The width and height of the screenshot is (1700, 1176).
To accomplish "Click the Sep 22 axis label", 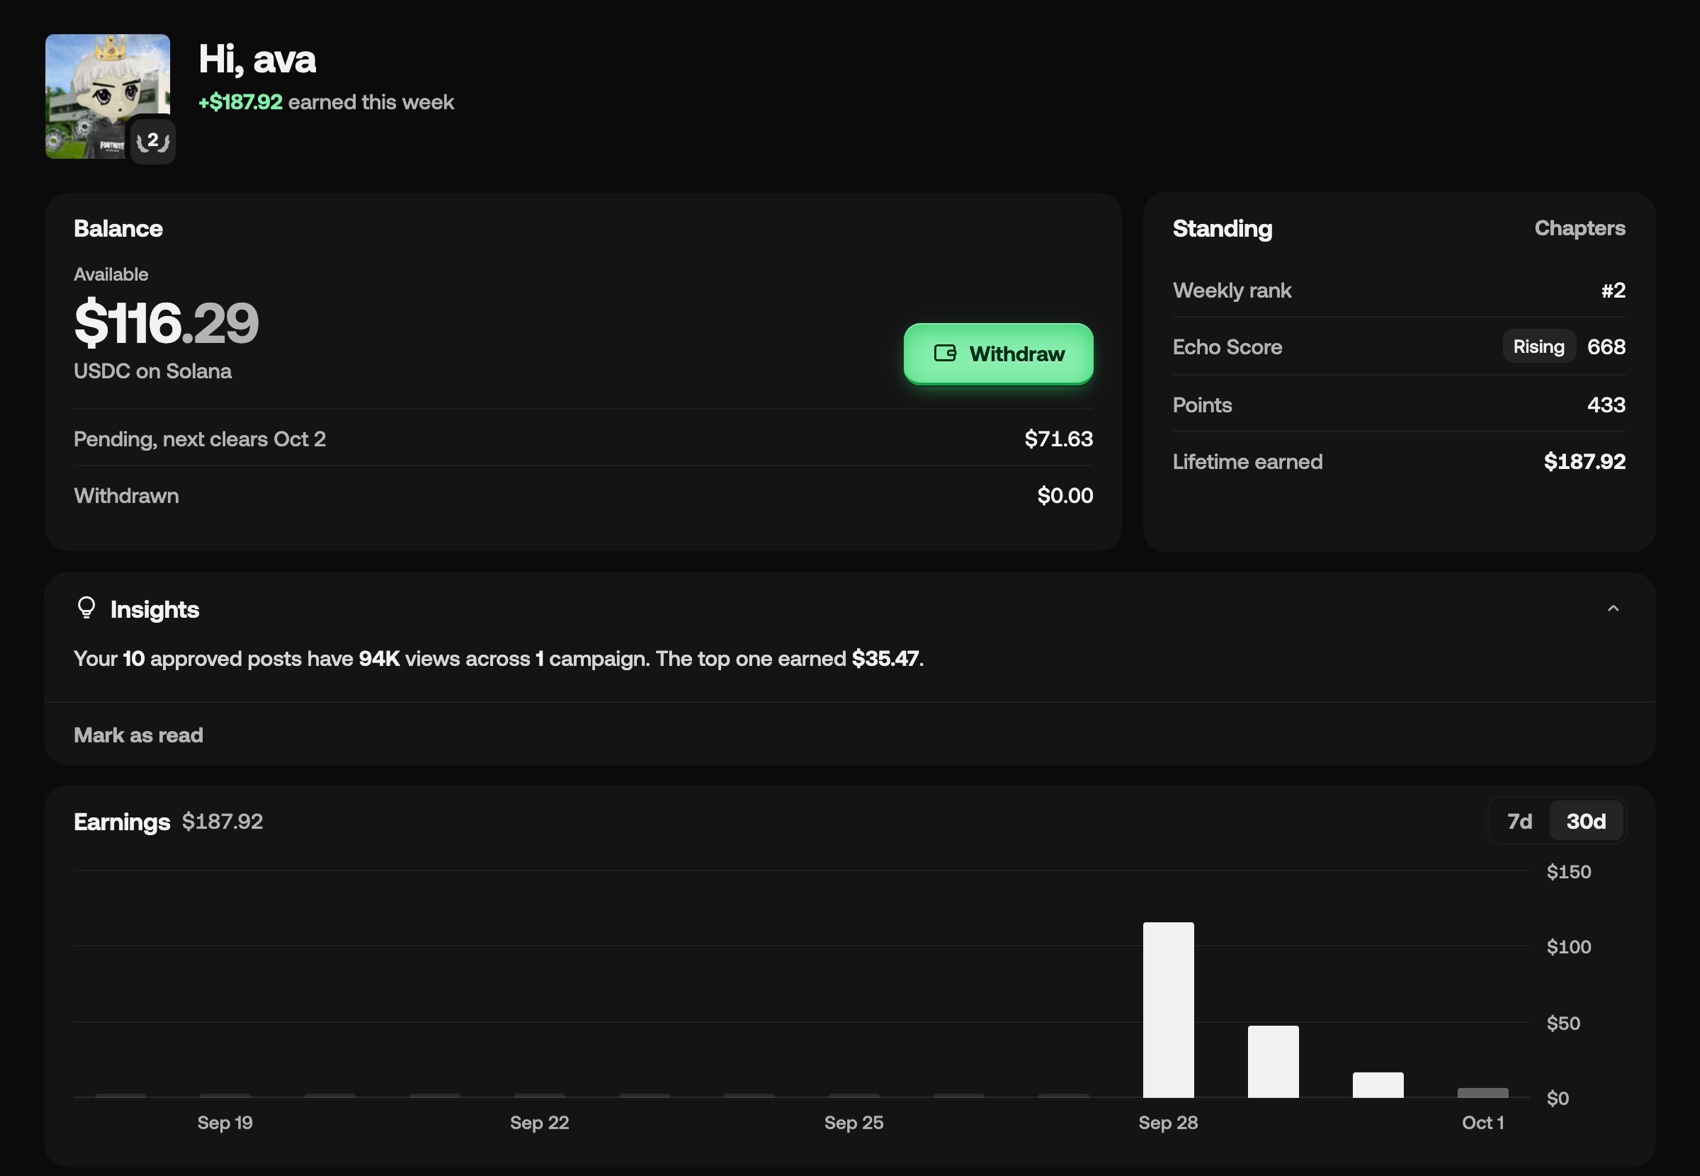I will (x=539, y=1122).
